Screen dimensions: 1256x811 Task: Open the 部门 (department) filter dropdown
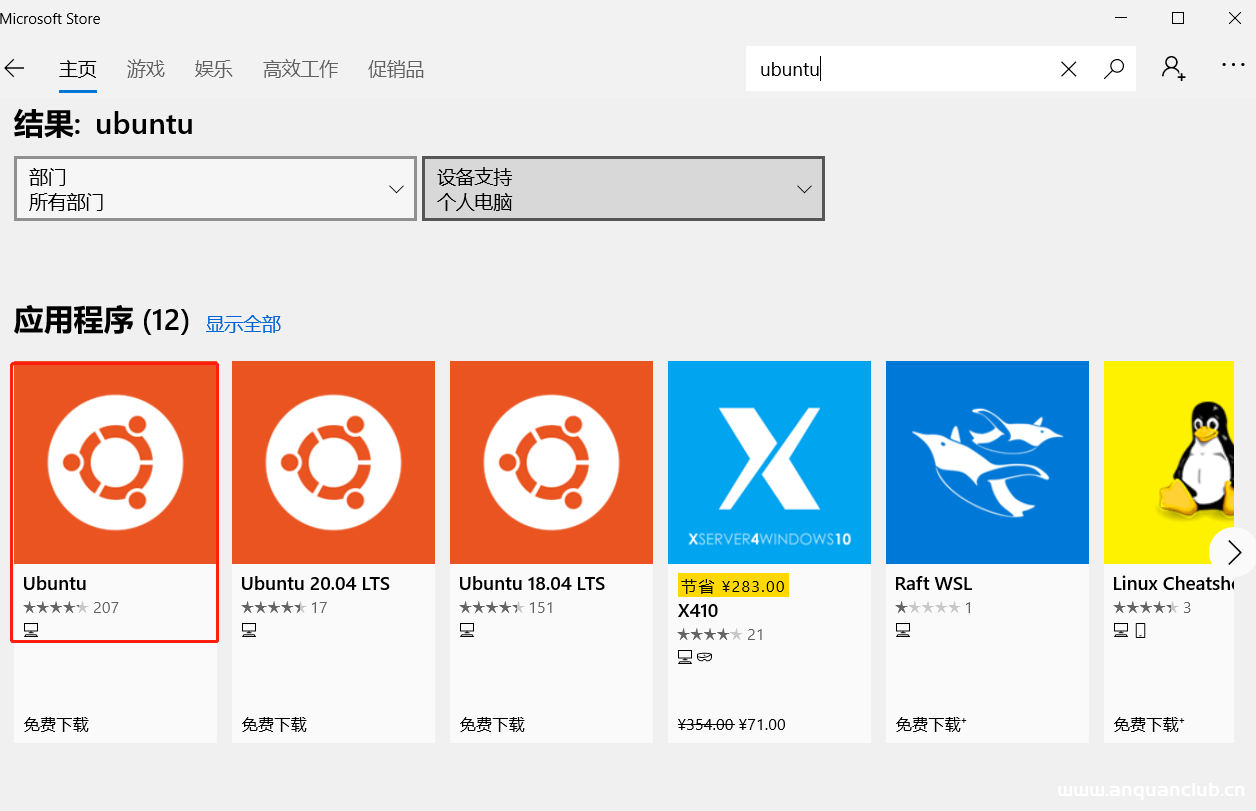[215, 188]
